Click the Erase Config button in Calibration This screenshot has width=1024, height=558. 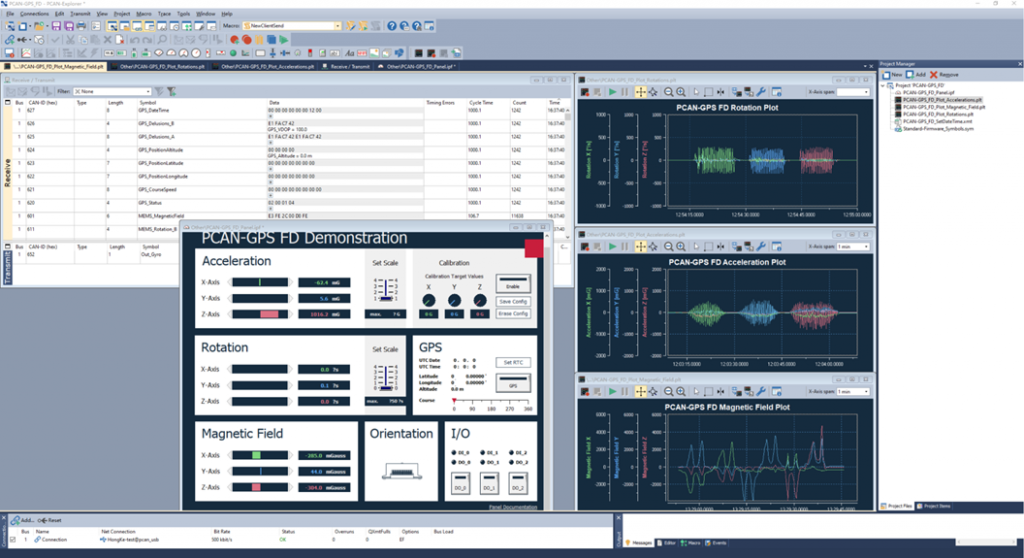[x=513, y=314]
